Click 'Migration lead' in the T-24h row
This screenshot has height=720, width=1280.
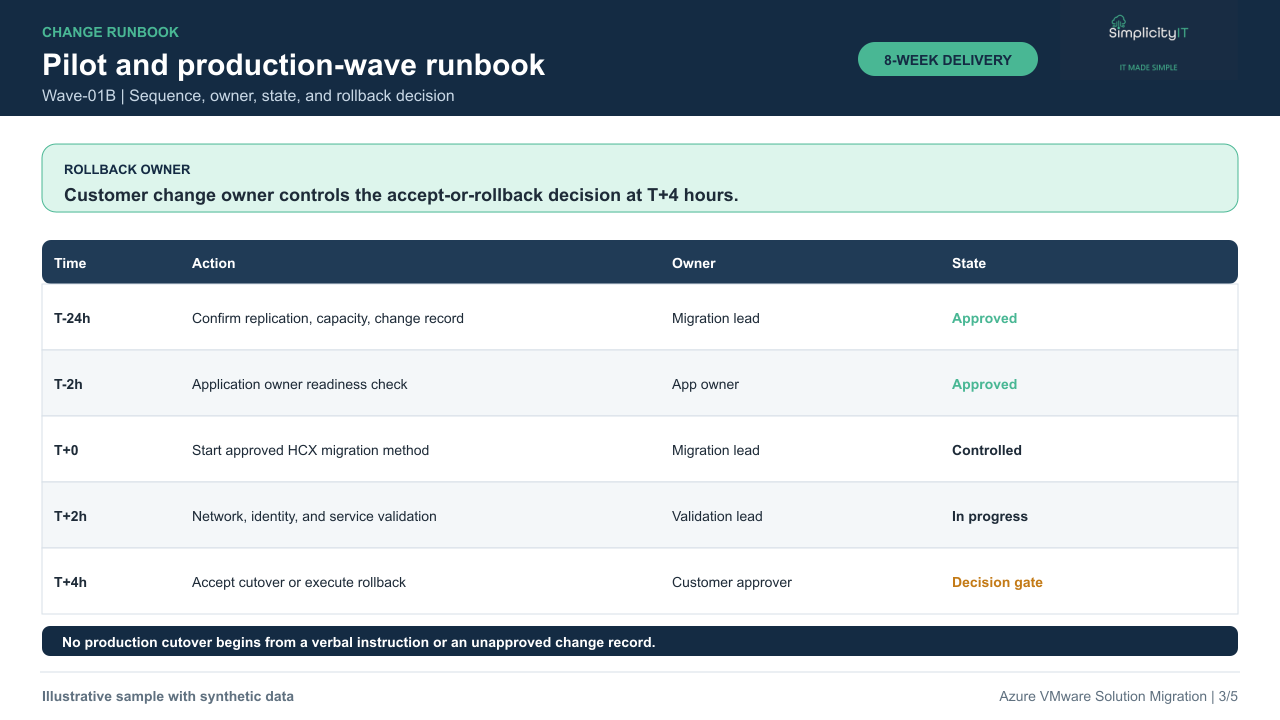click(x=716, y=318)
